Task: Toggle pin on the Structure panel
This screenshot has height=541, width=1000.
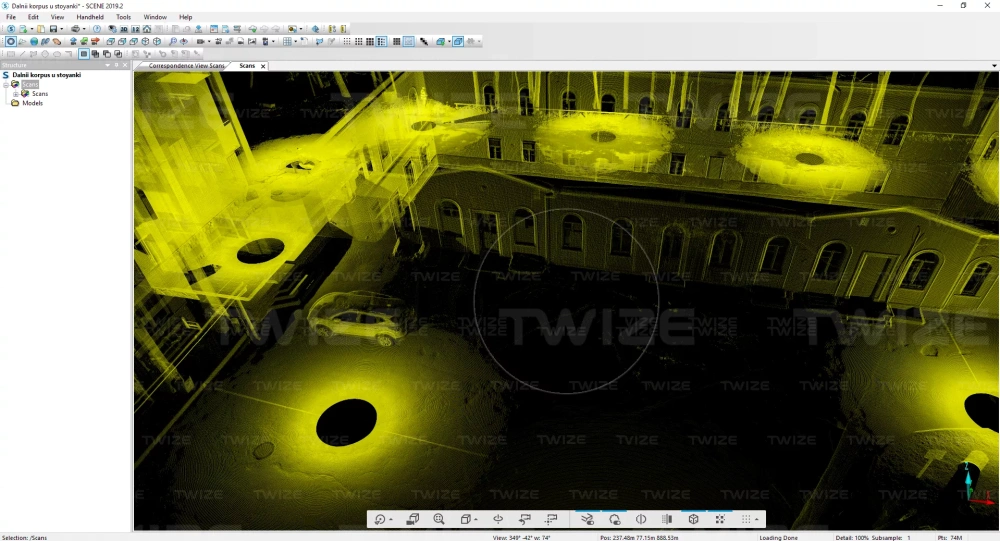Action: (x=116, y=65)
